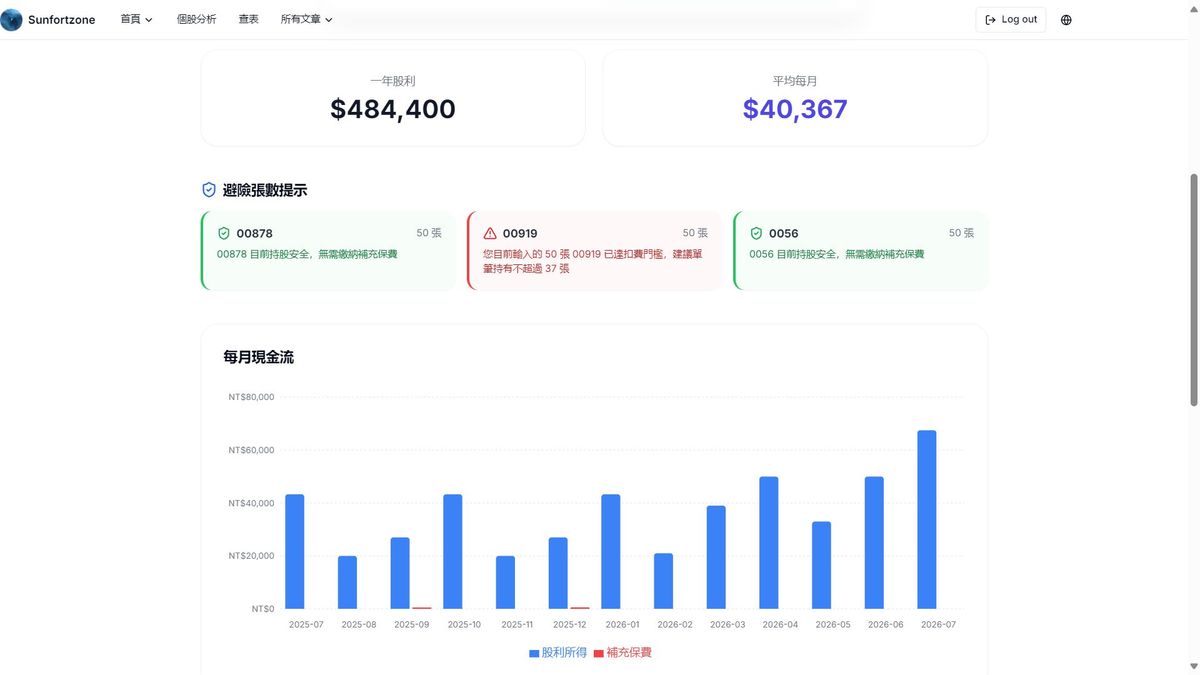1200x675 pixels.
Task: Click the 00878 目前持股安全 message
Action: 307,254
